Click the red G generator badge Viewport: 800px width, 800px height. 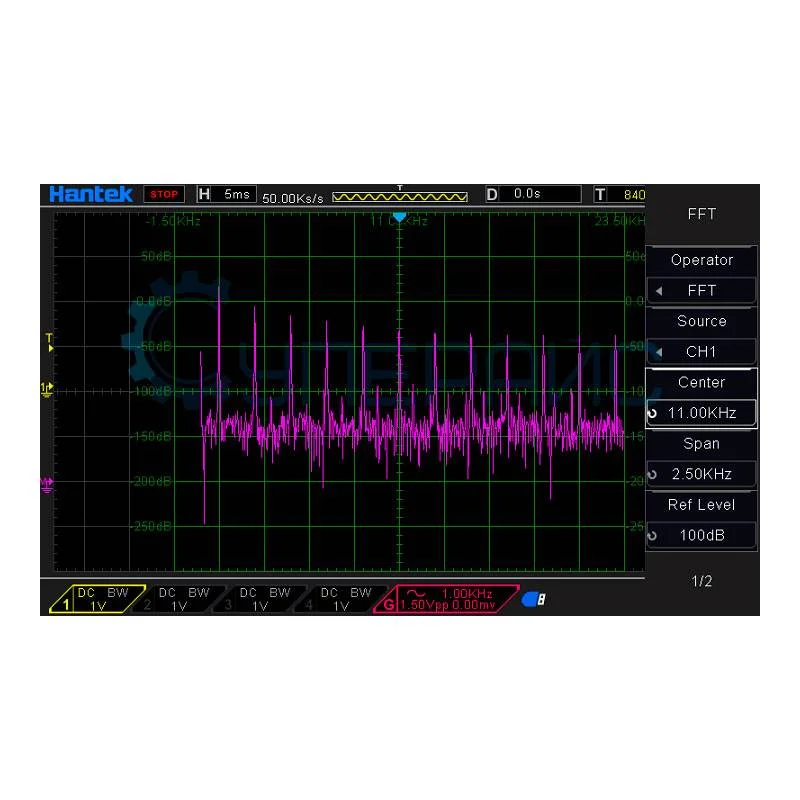[386, 604]
